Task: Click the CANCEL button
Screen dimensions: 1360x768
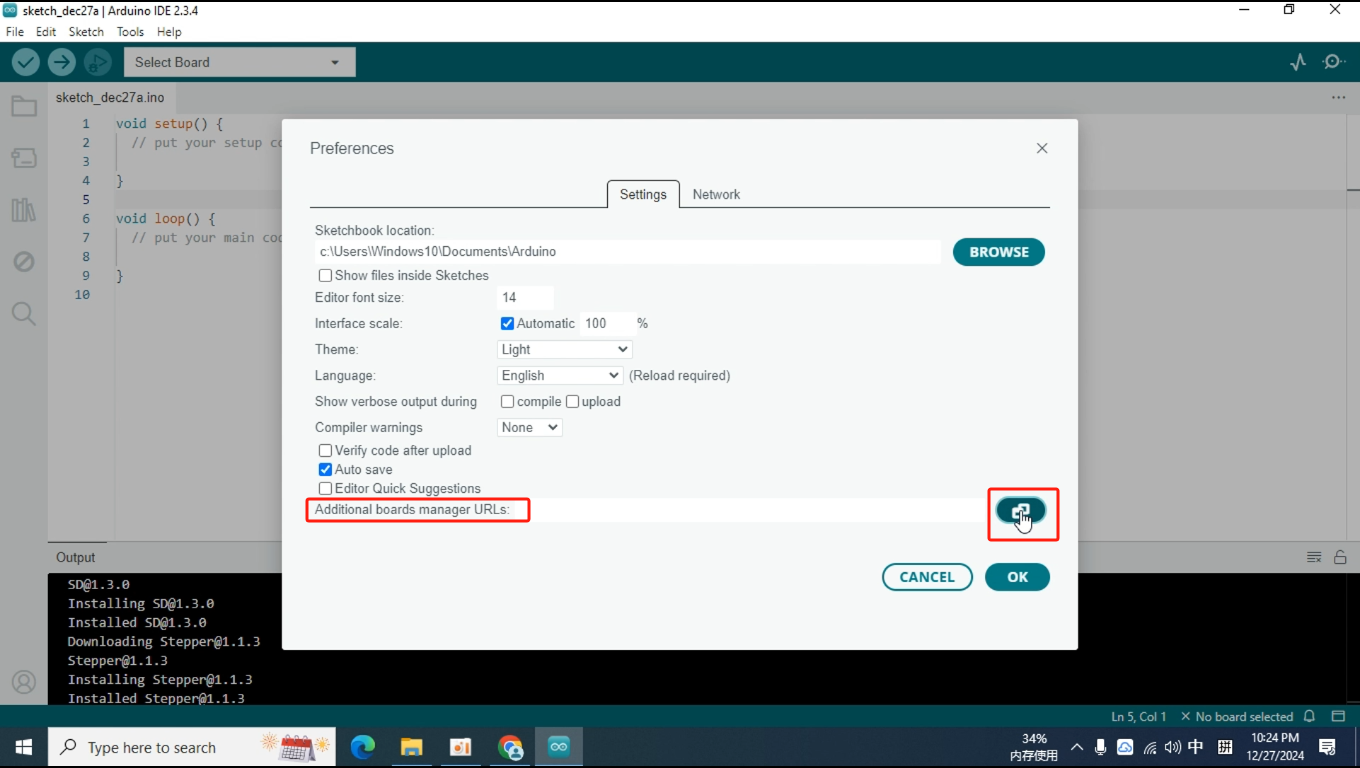Action: 927,577
